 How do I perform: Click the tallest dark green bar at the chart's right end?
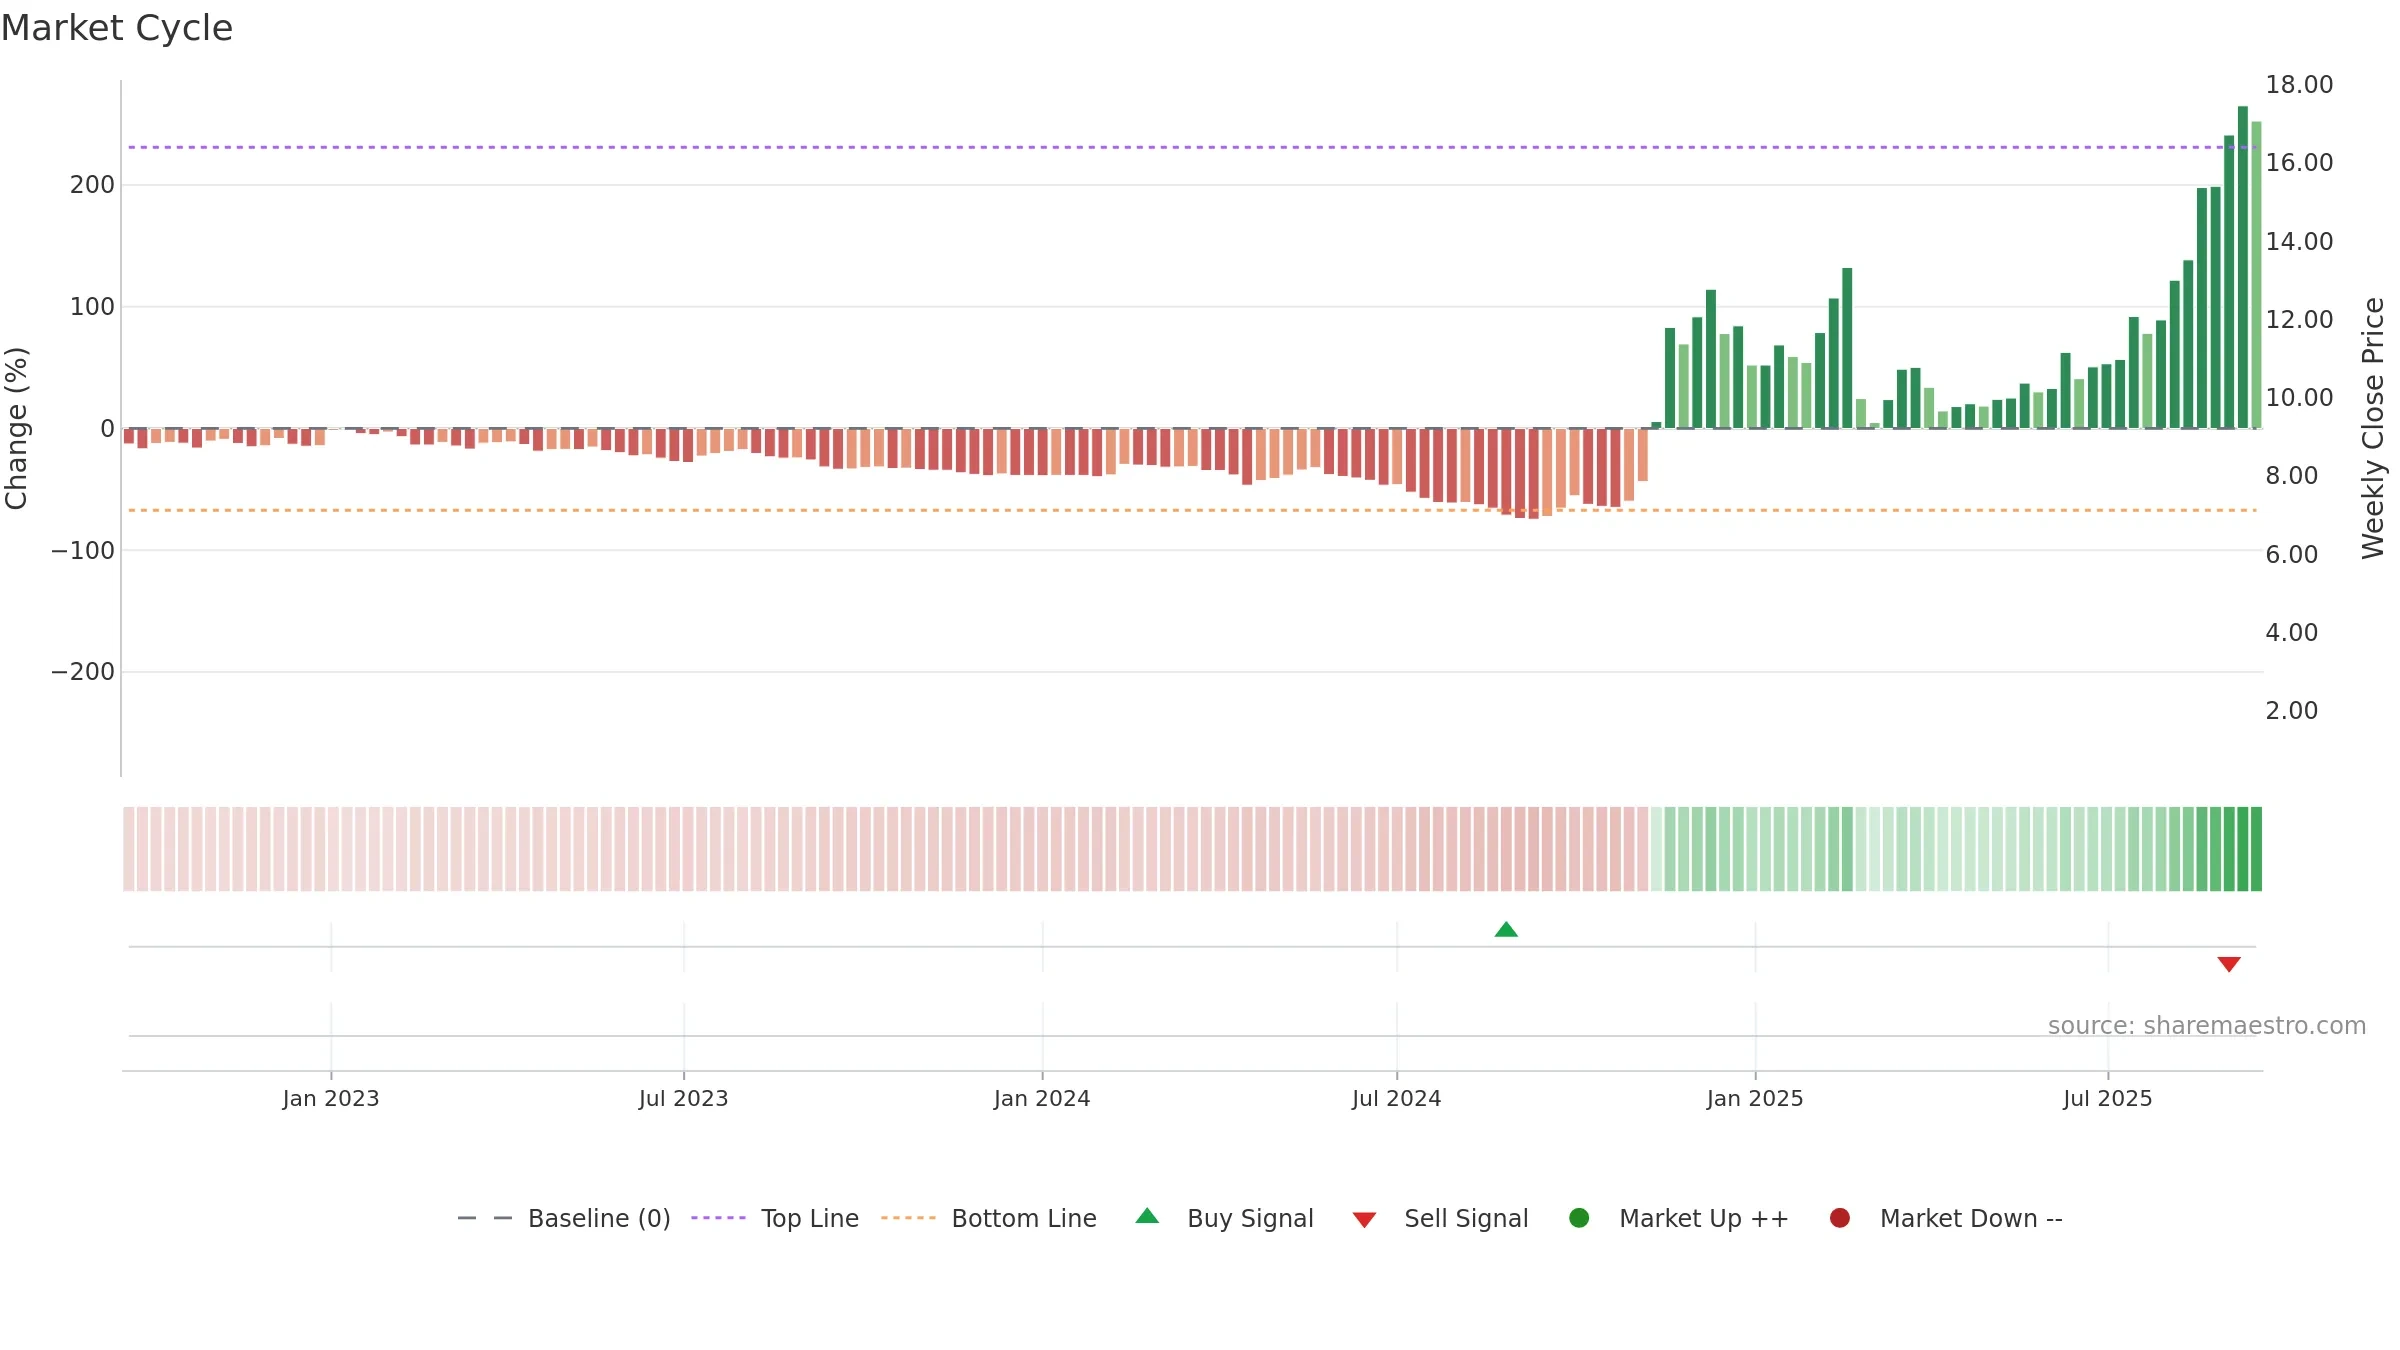pyautogui.click(x=2243, y=267)
